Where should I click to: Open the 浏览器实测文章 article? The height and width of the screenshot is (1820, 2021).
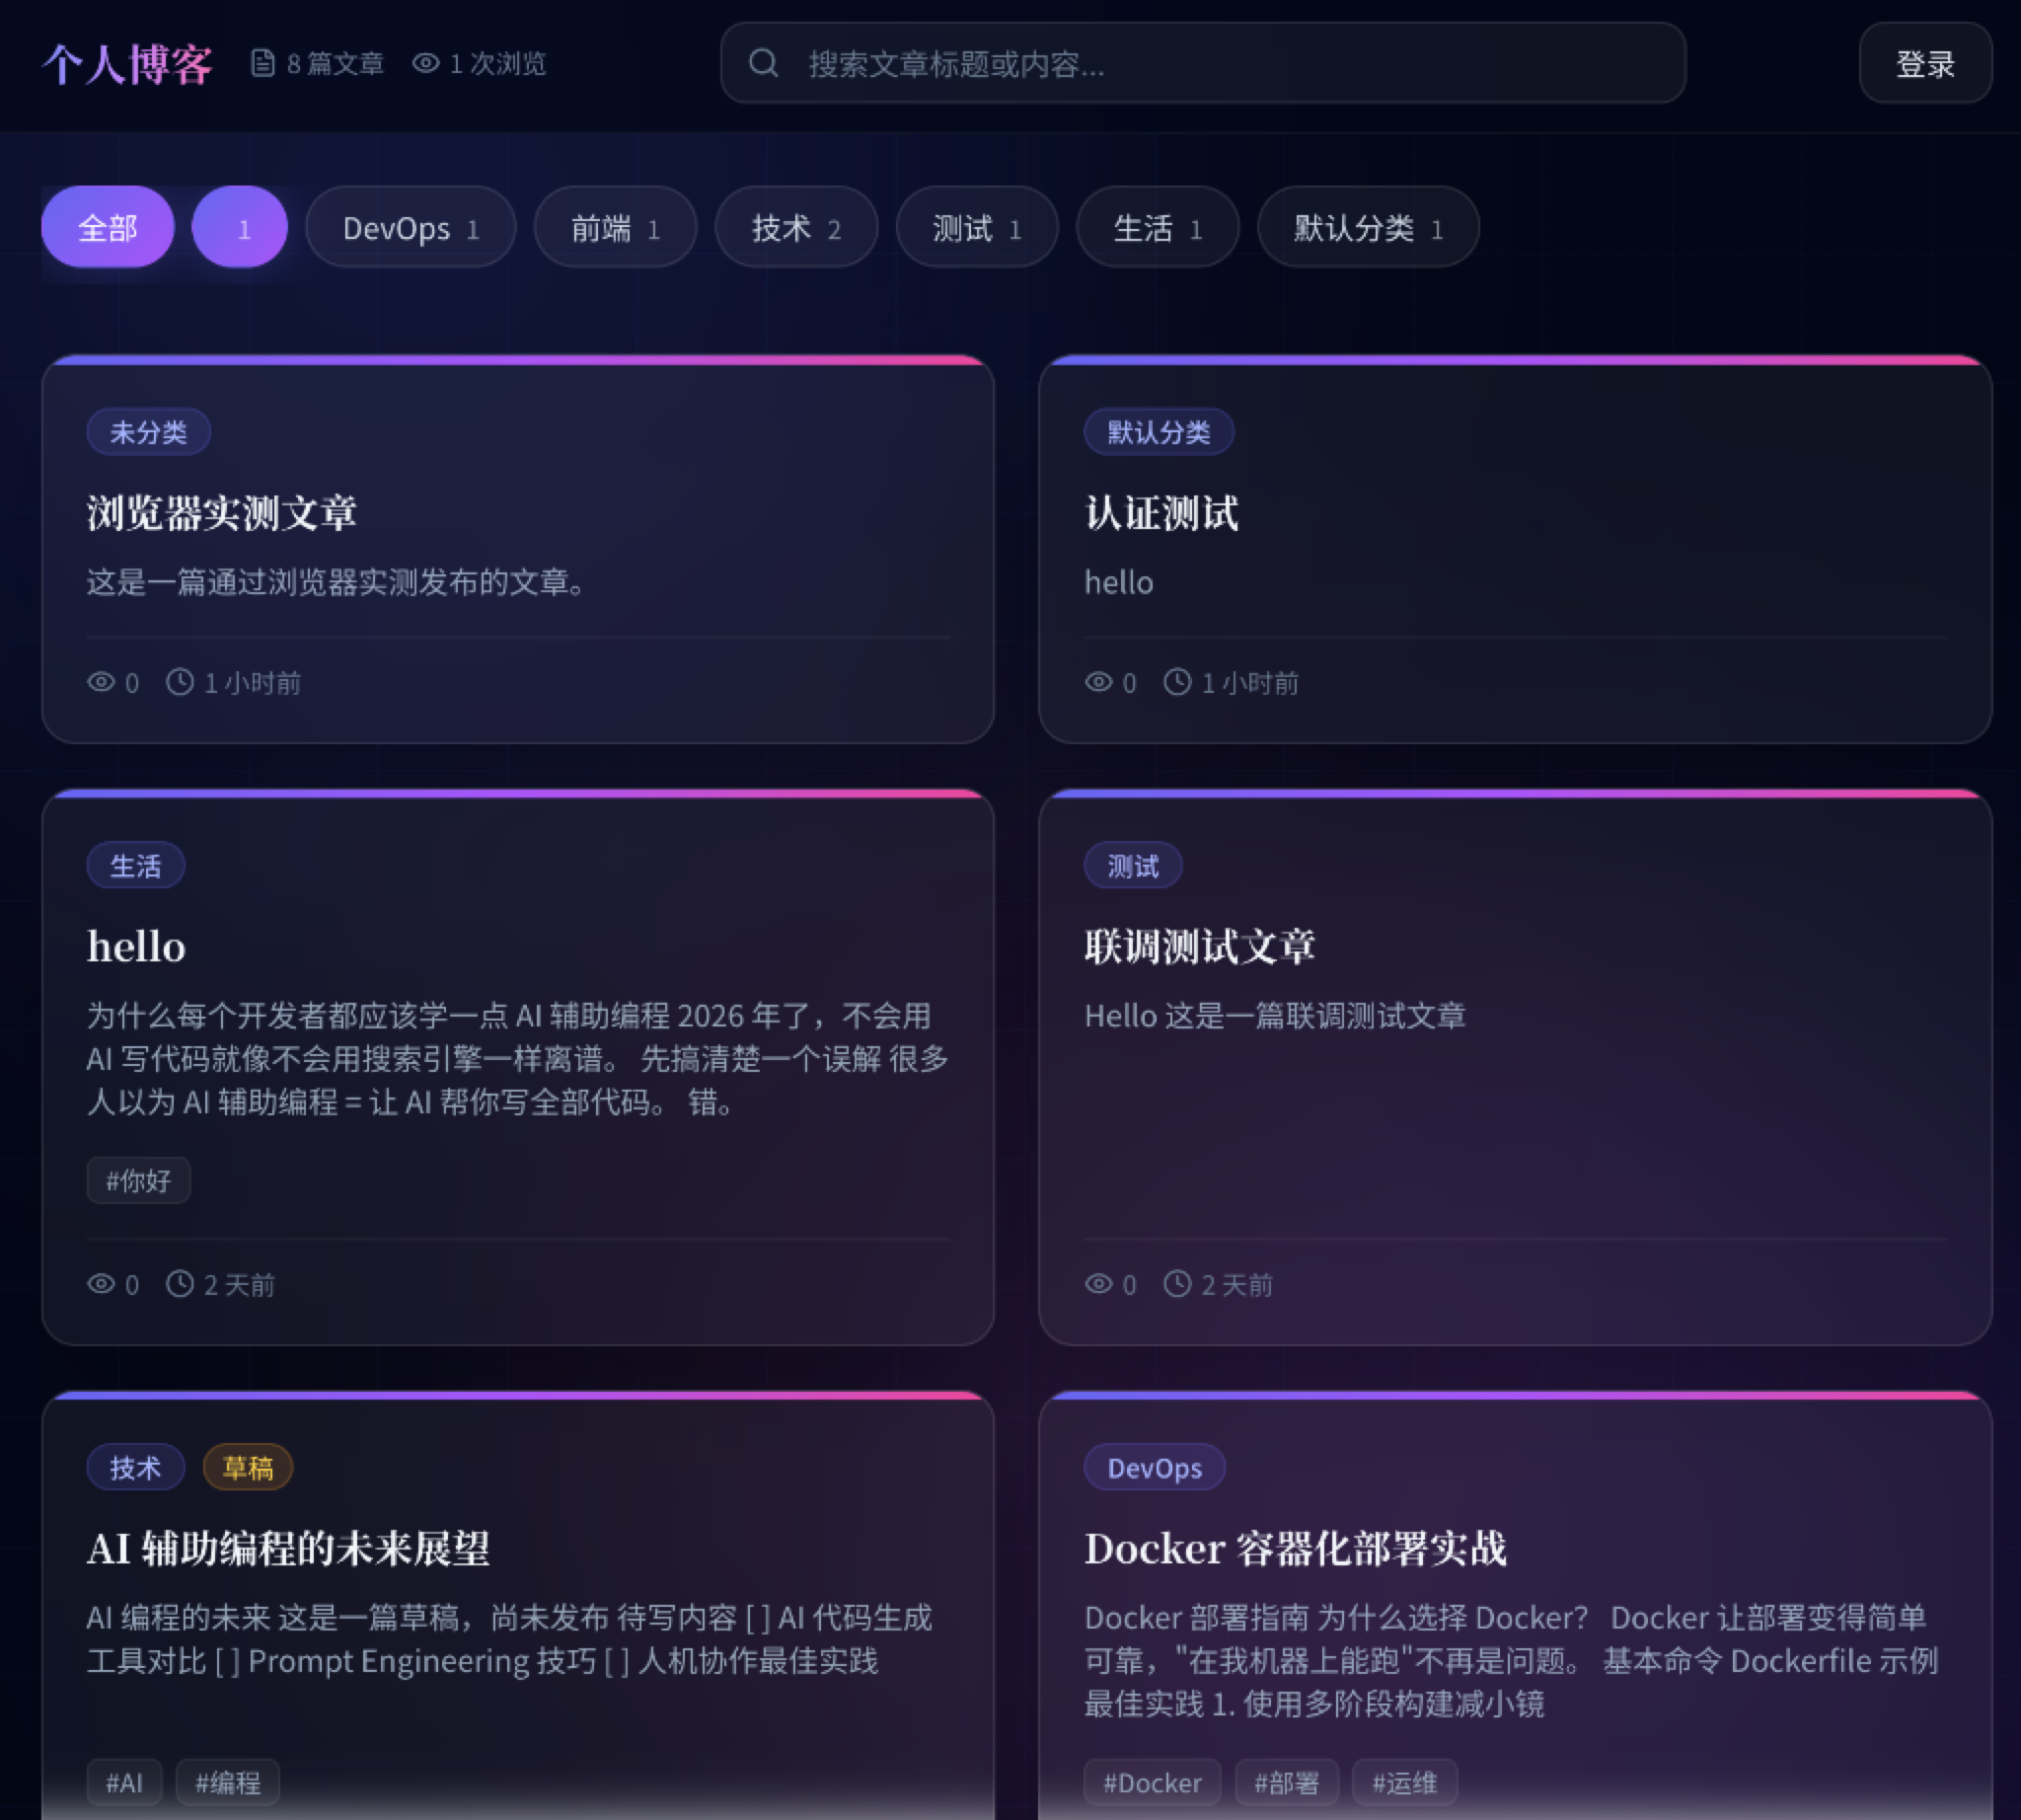pyautogui.click(x=222, y=513)
